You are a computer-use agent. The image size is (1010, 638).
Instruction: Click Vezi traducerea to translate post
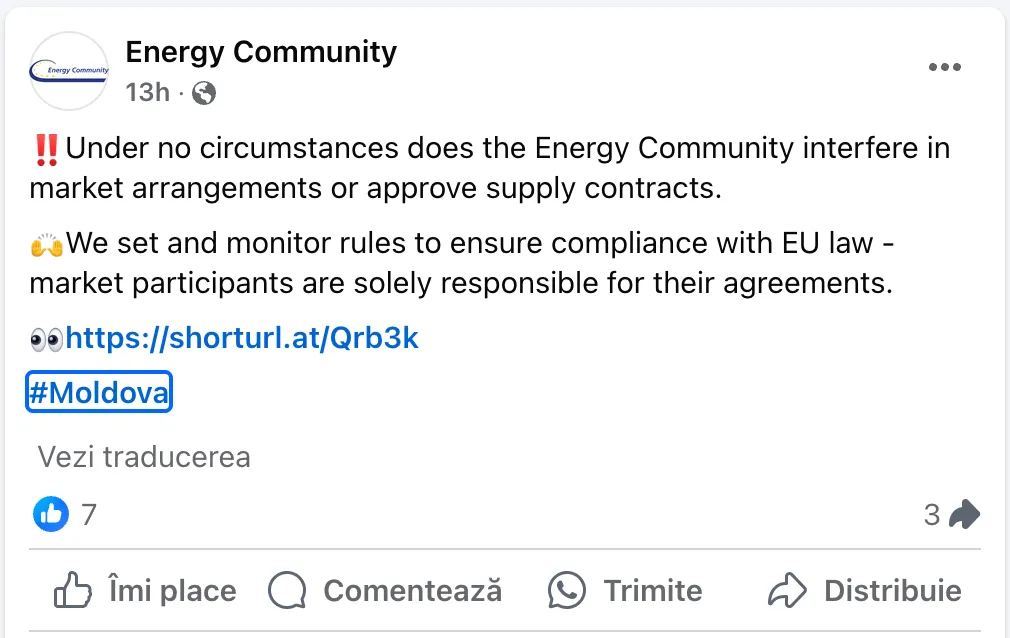coord(144,458)
